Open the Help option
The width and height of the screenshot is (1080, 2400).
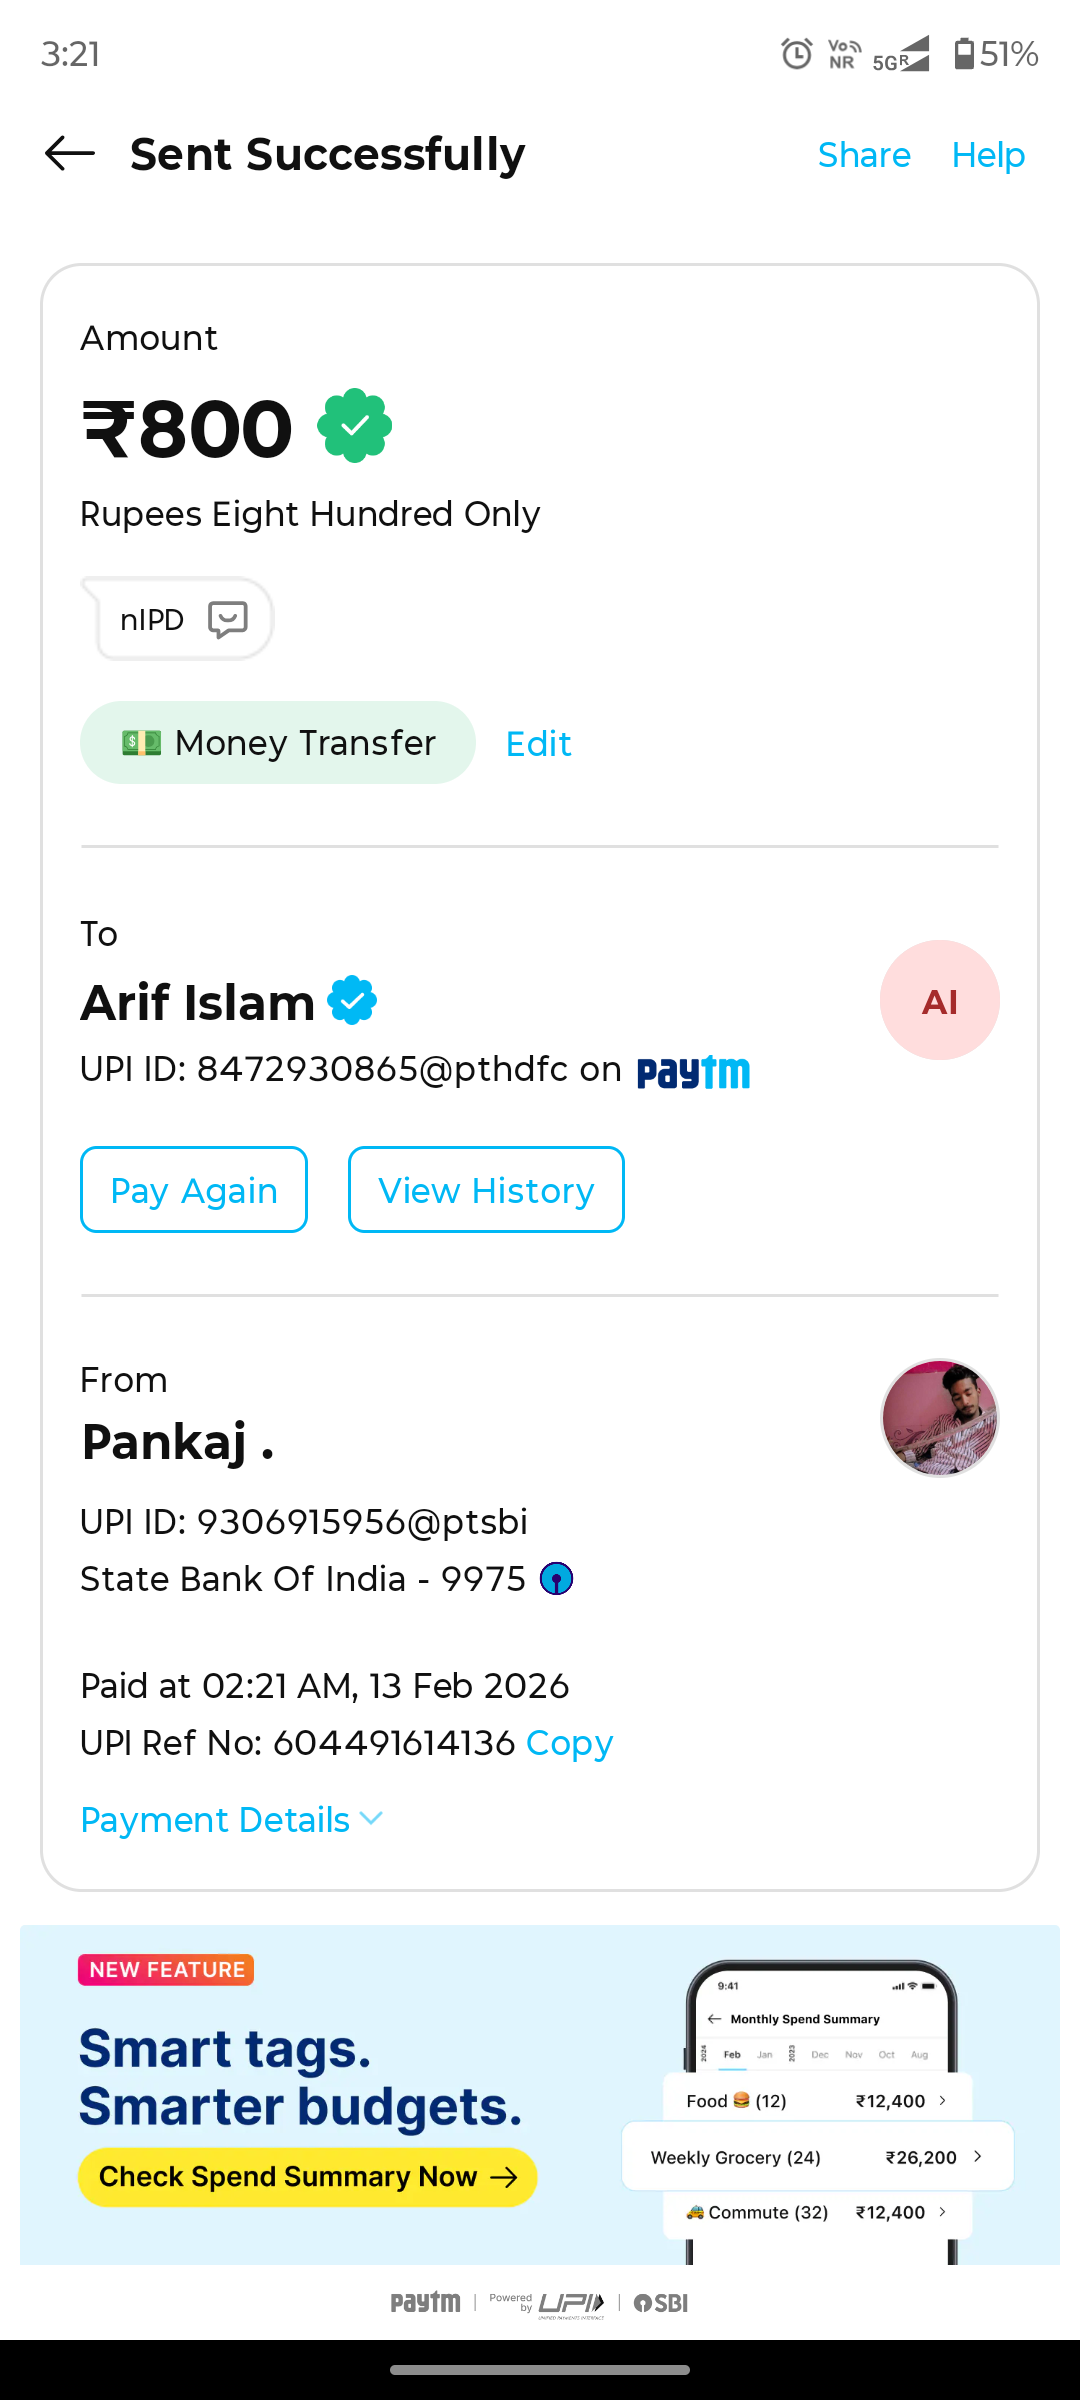(988, 155)
